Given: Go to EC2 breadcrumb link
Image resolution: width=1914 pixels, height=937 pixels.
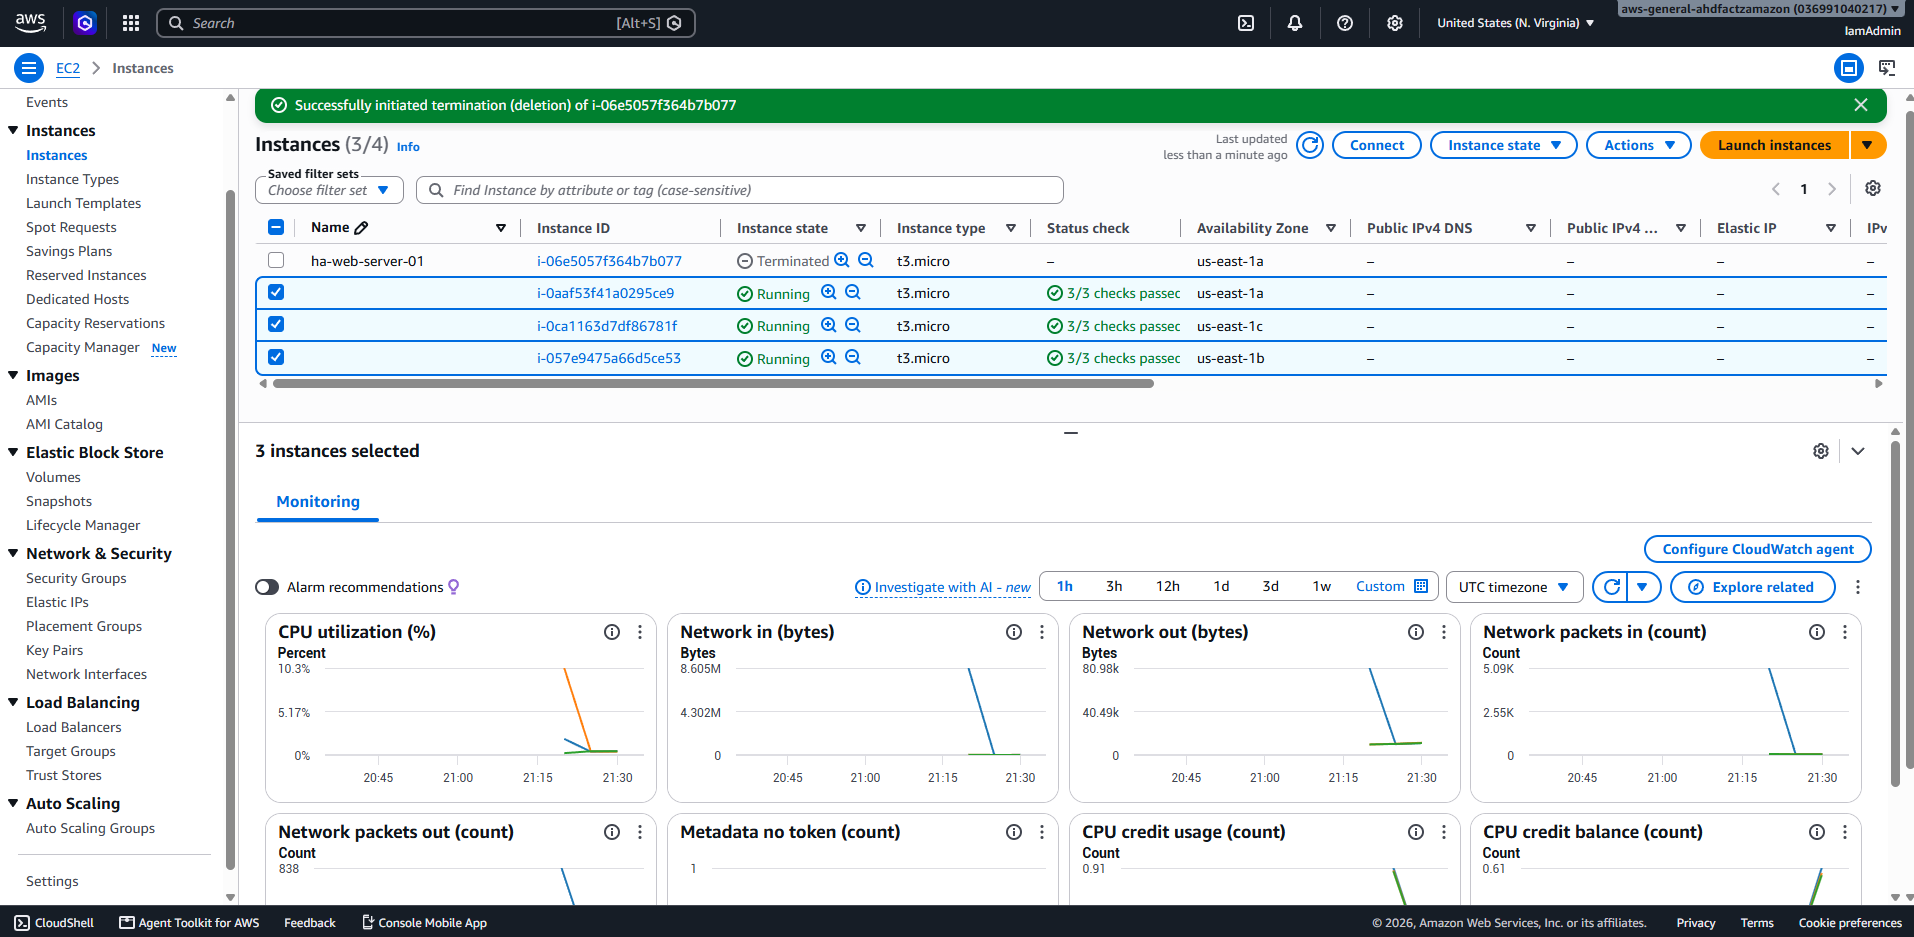Looking at the screenshot, I should point(68,68).
